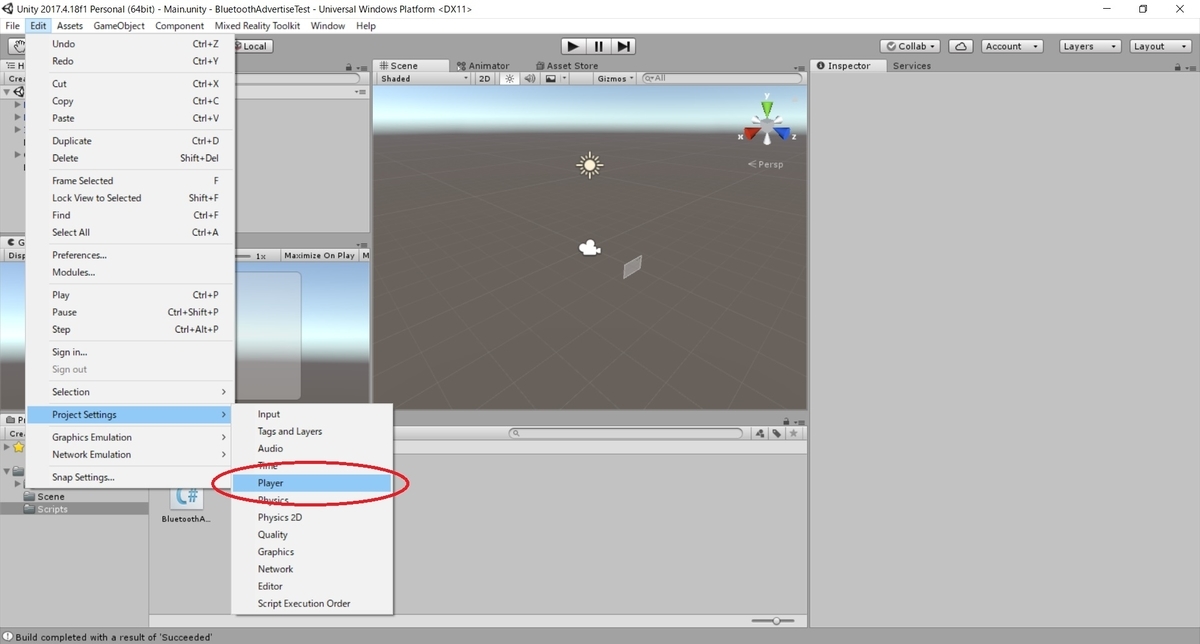Expand the Graphics Emulation submenu
The width and height of the screenshot is (1200, 644).
(130, 437)
